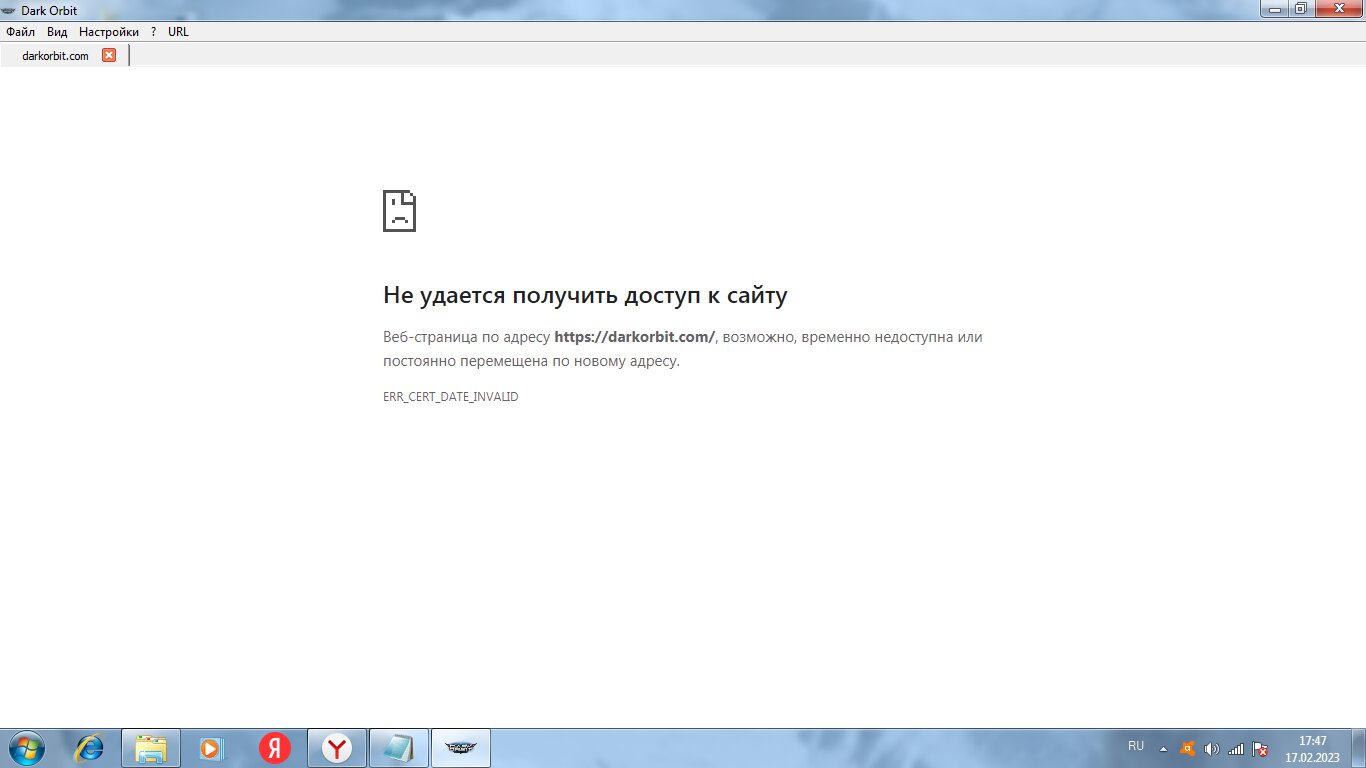Restore down the Dark Orbit window

[x=1301, y=9]
